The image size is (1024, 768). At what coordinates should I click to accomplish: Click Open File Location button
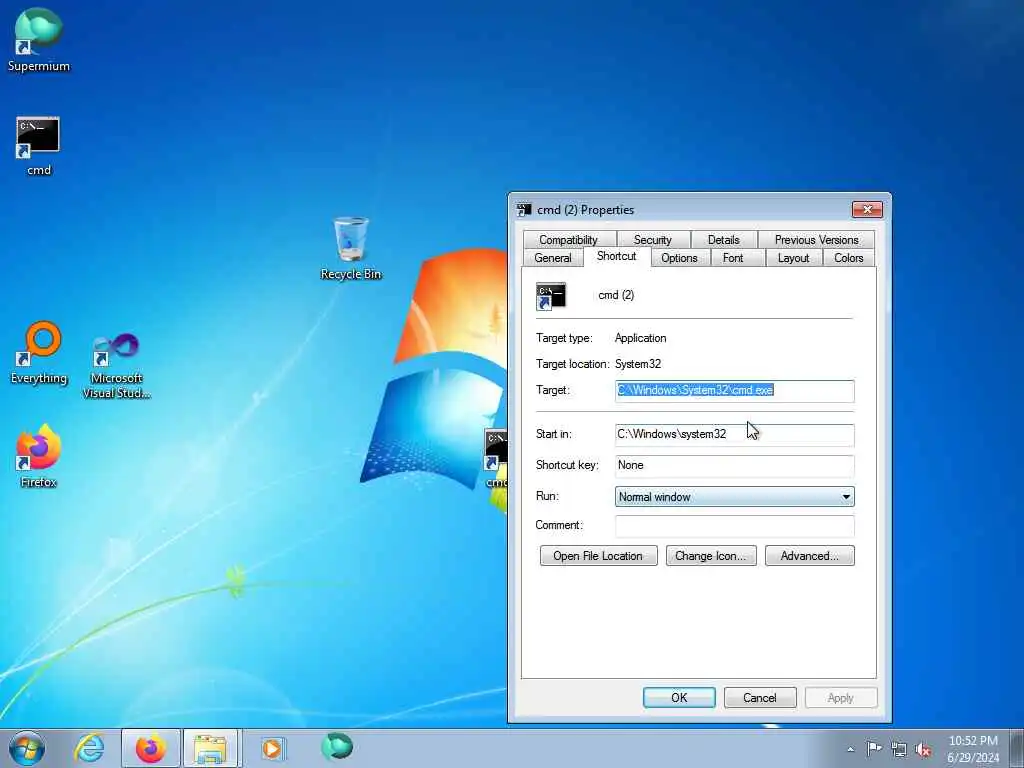[598, 556]
